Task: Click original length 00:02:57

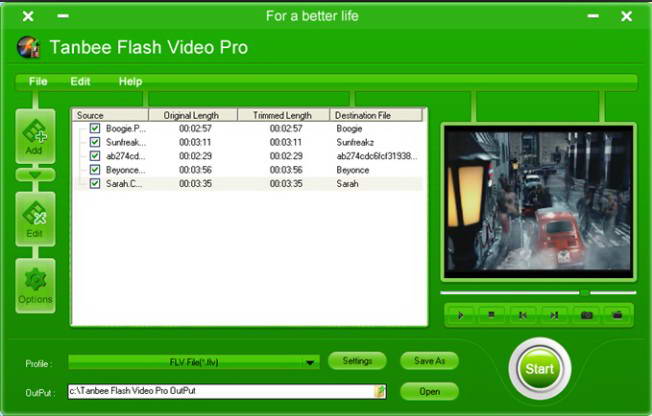Action: click(x=195, y=129)
